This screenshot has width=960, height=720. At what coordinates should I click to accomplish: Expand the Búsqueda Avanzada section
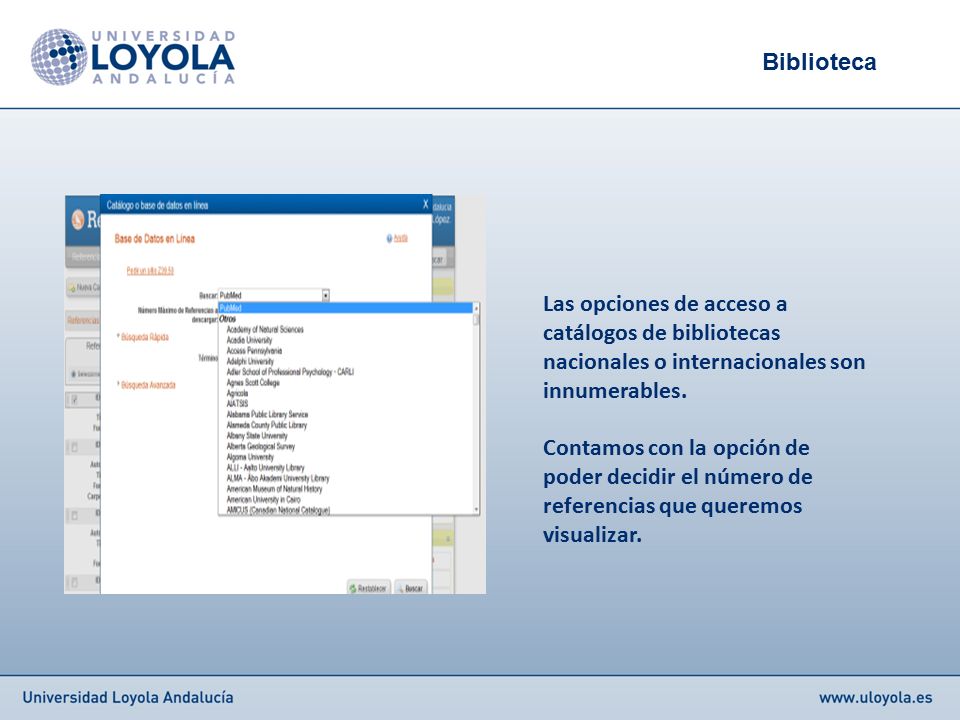[146, 385]
